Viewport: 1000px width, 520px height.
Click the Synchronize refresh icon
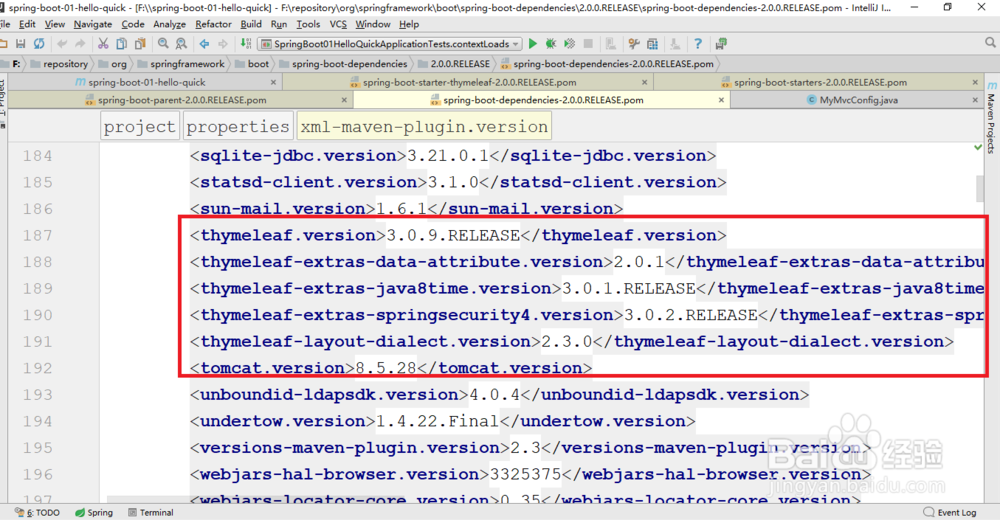point(40,44)
